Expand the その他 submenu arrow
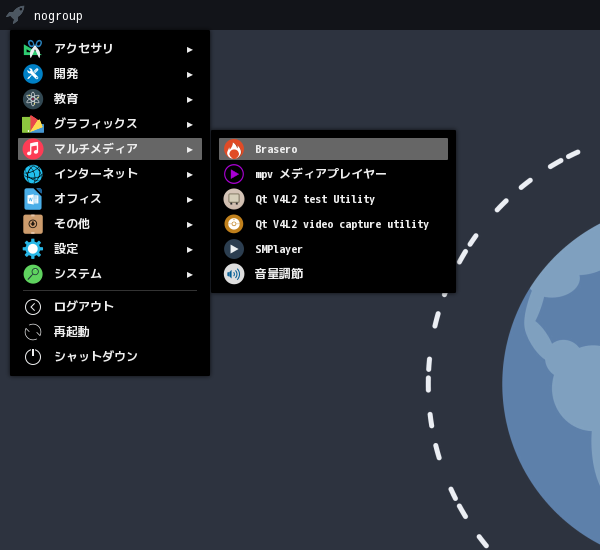 189,225
